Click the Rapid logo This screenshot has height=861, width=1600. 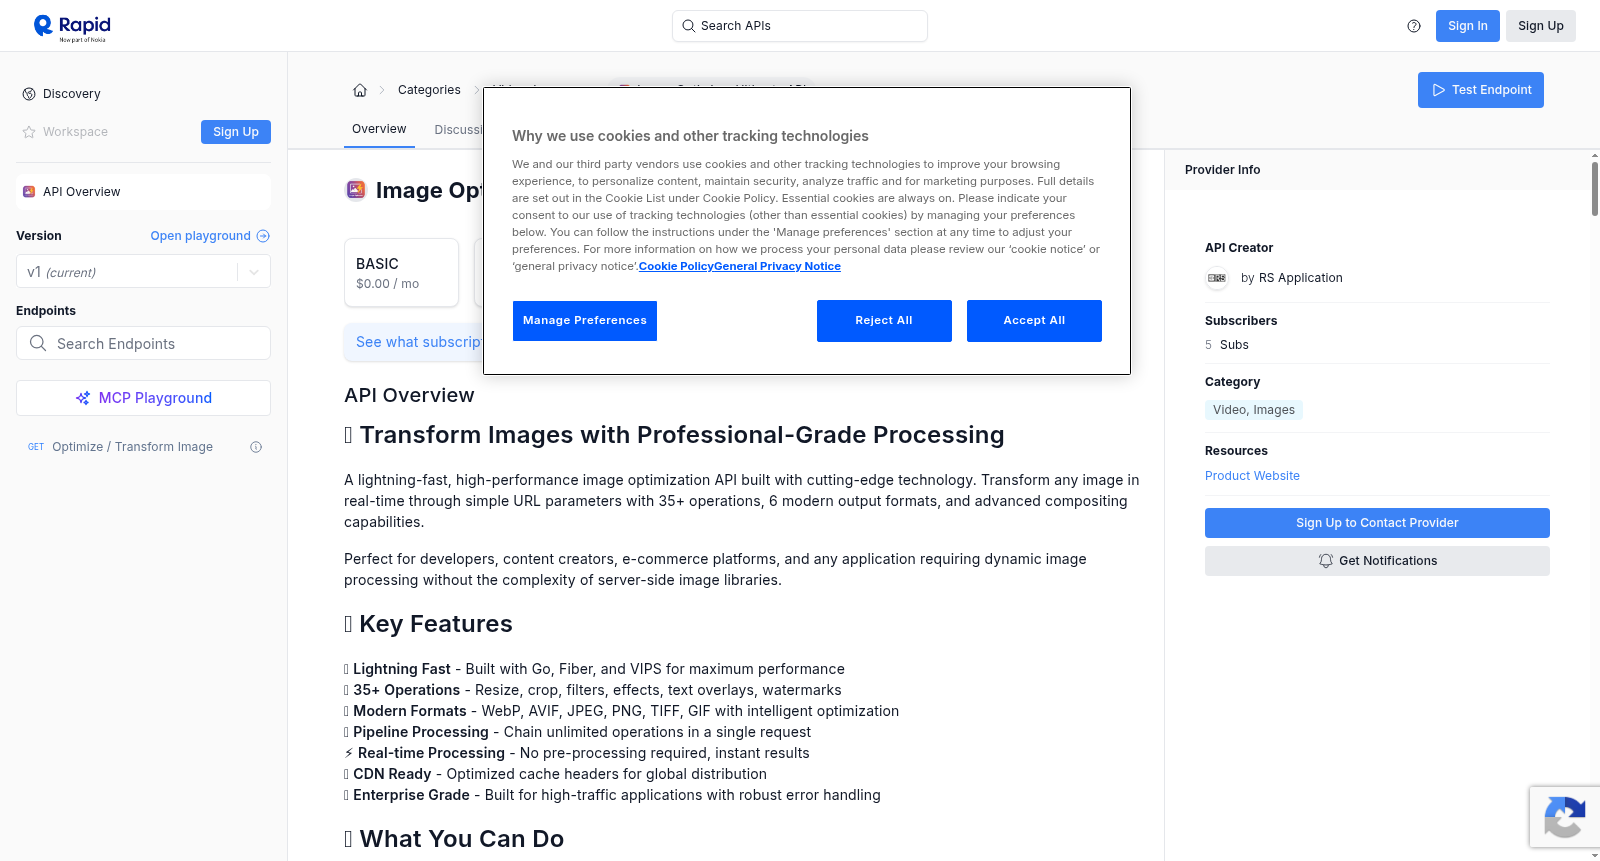pos(72,27)
